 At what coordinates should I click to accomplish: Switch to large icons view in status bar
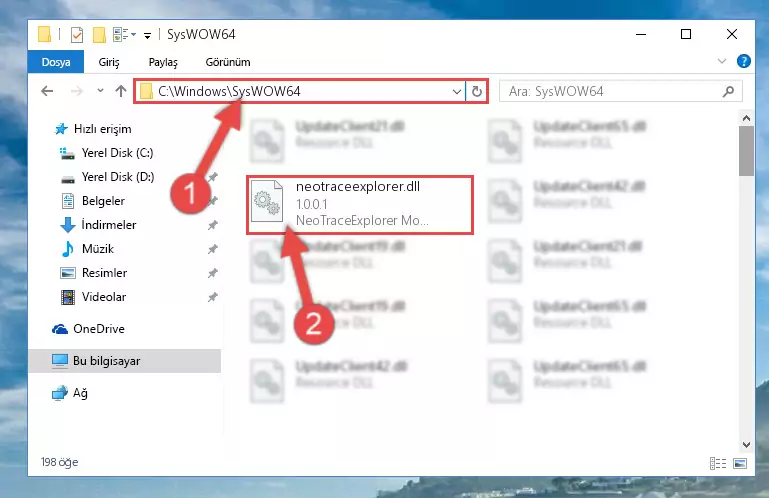coord(740,463)
